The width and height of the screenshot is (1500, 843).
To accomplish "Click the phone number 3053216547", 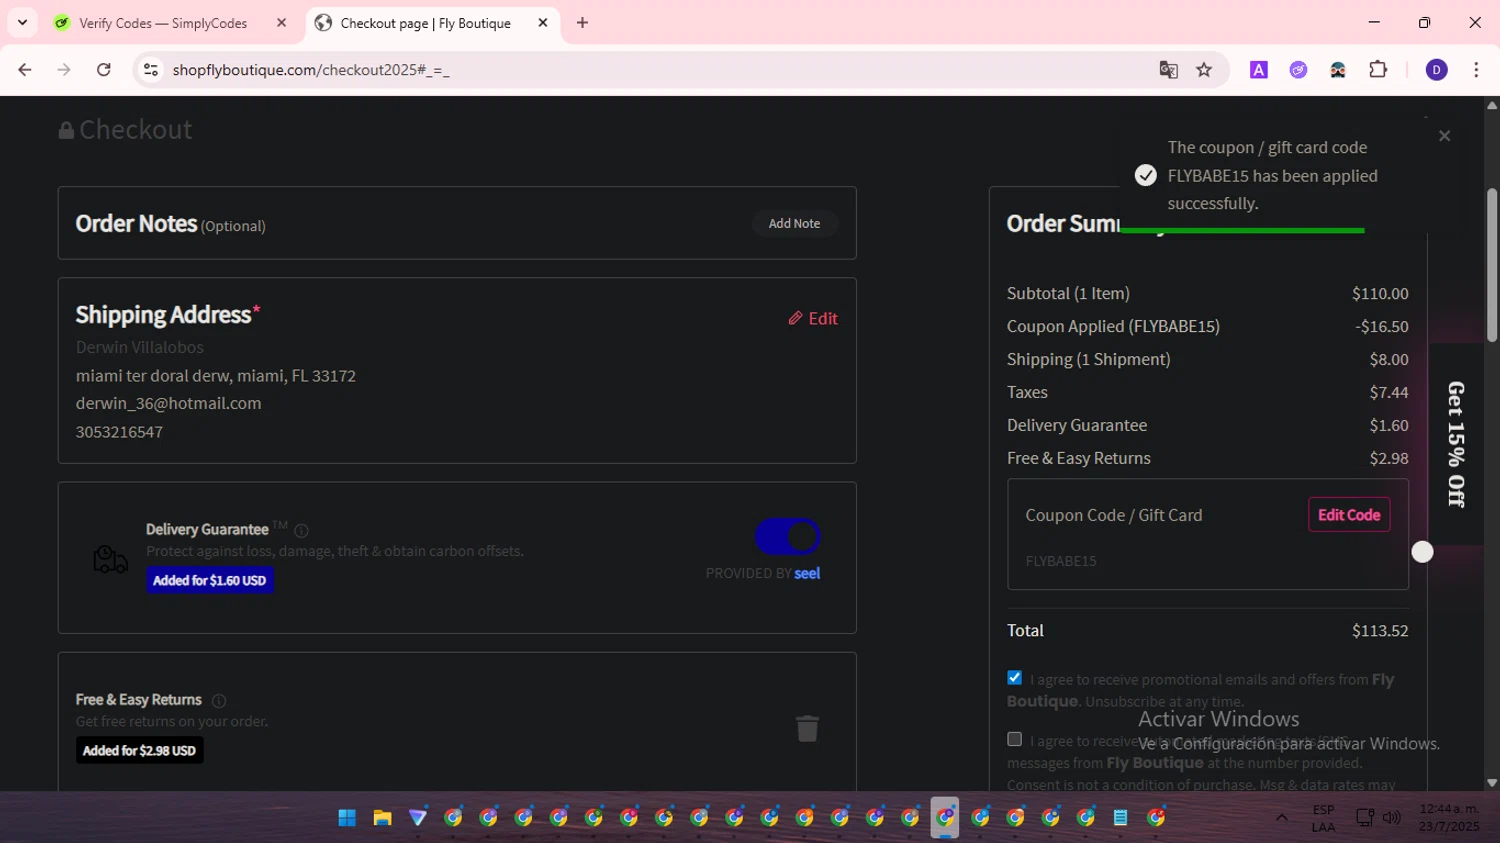I will click(119, 432).
